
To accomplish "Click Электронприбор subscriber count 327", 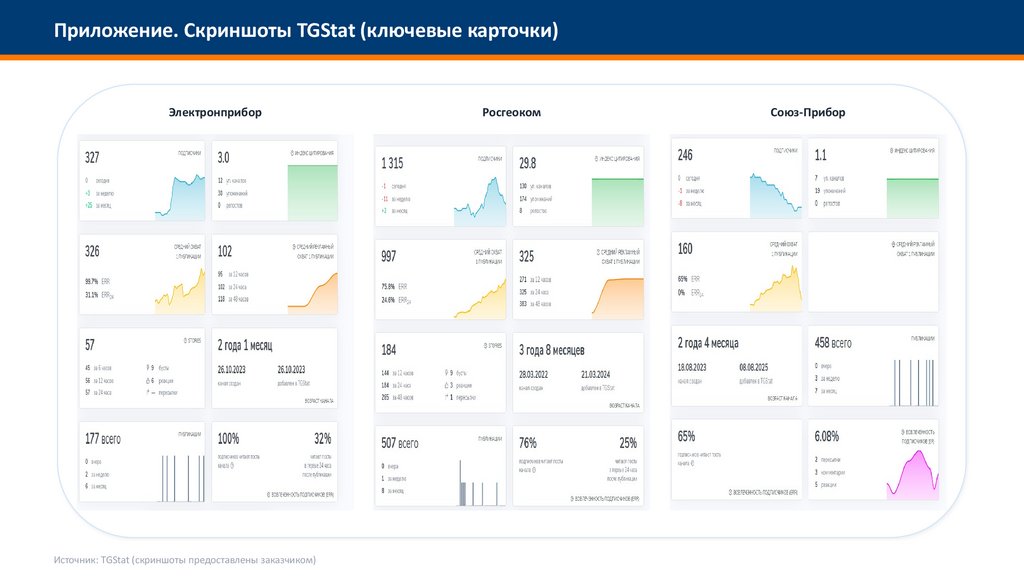I will (92, 157).
